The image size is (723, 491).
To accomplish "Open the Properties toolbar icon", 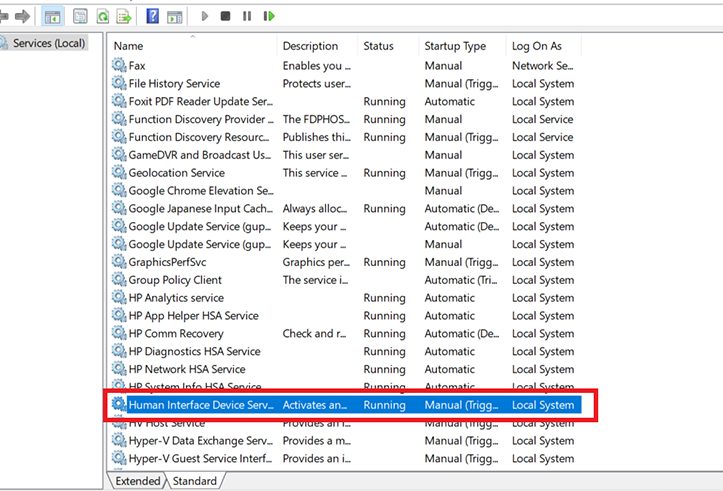I will pos(80,17).
